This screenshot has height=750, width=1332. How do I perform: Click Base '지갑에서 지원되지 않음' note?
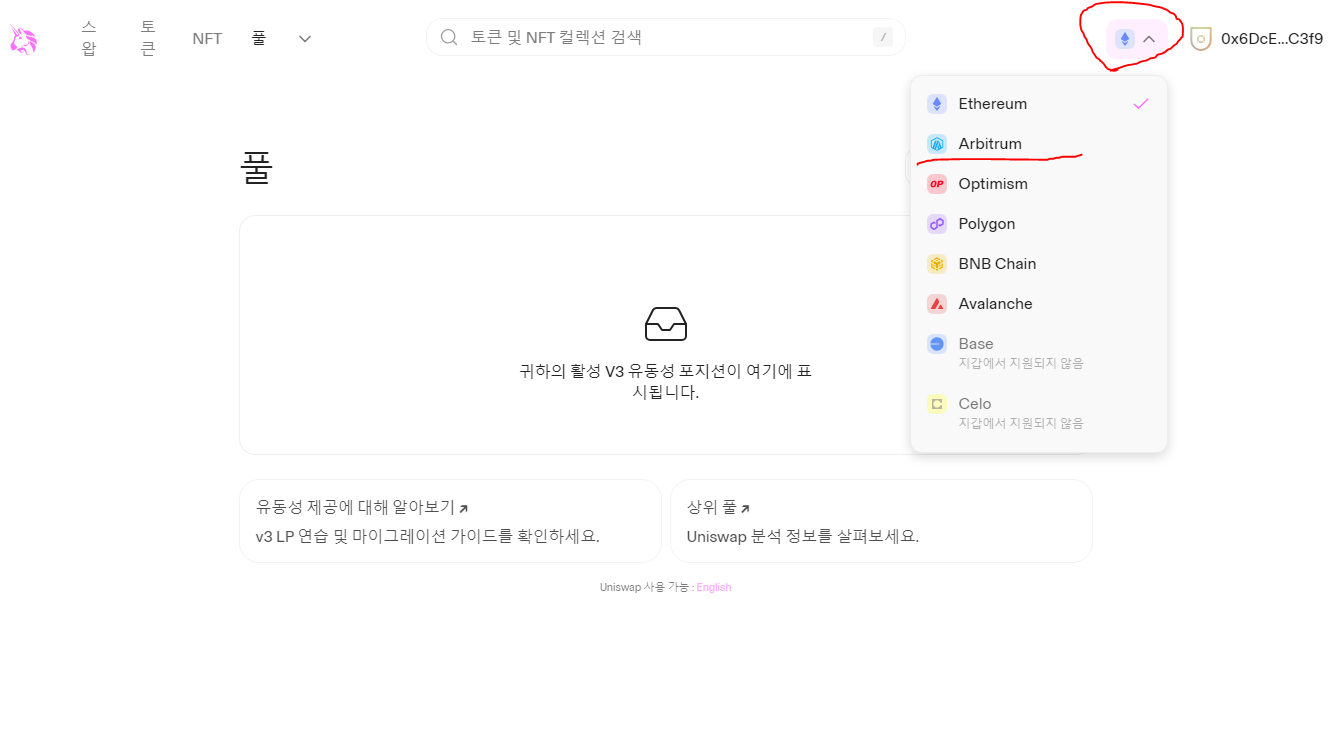tap(1021, 363)
